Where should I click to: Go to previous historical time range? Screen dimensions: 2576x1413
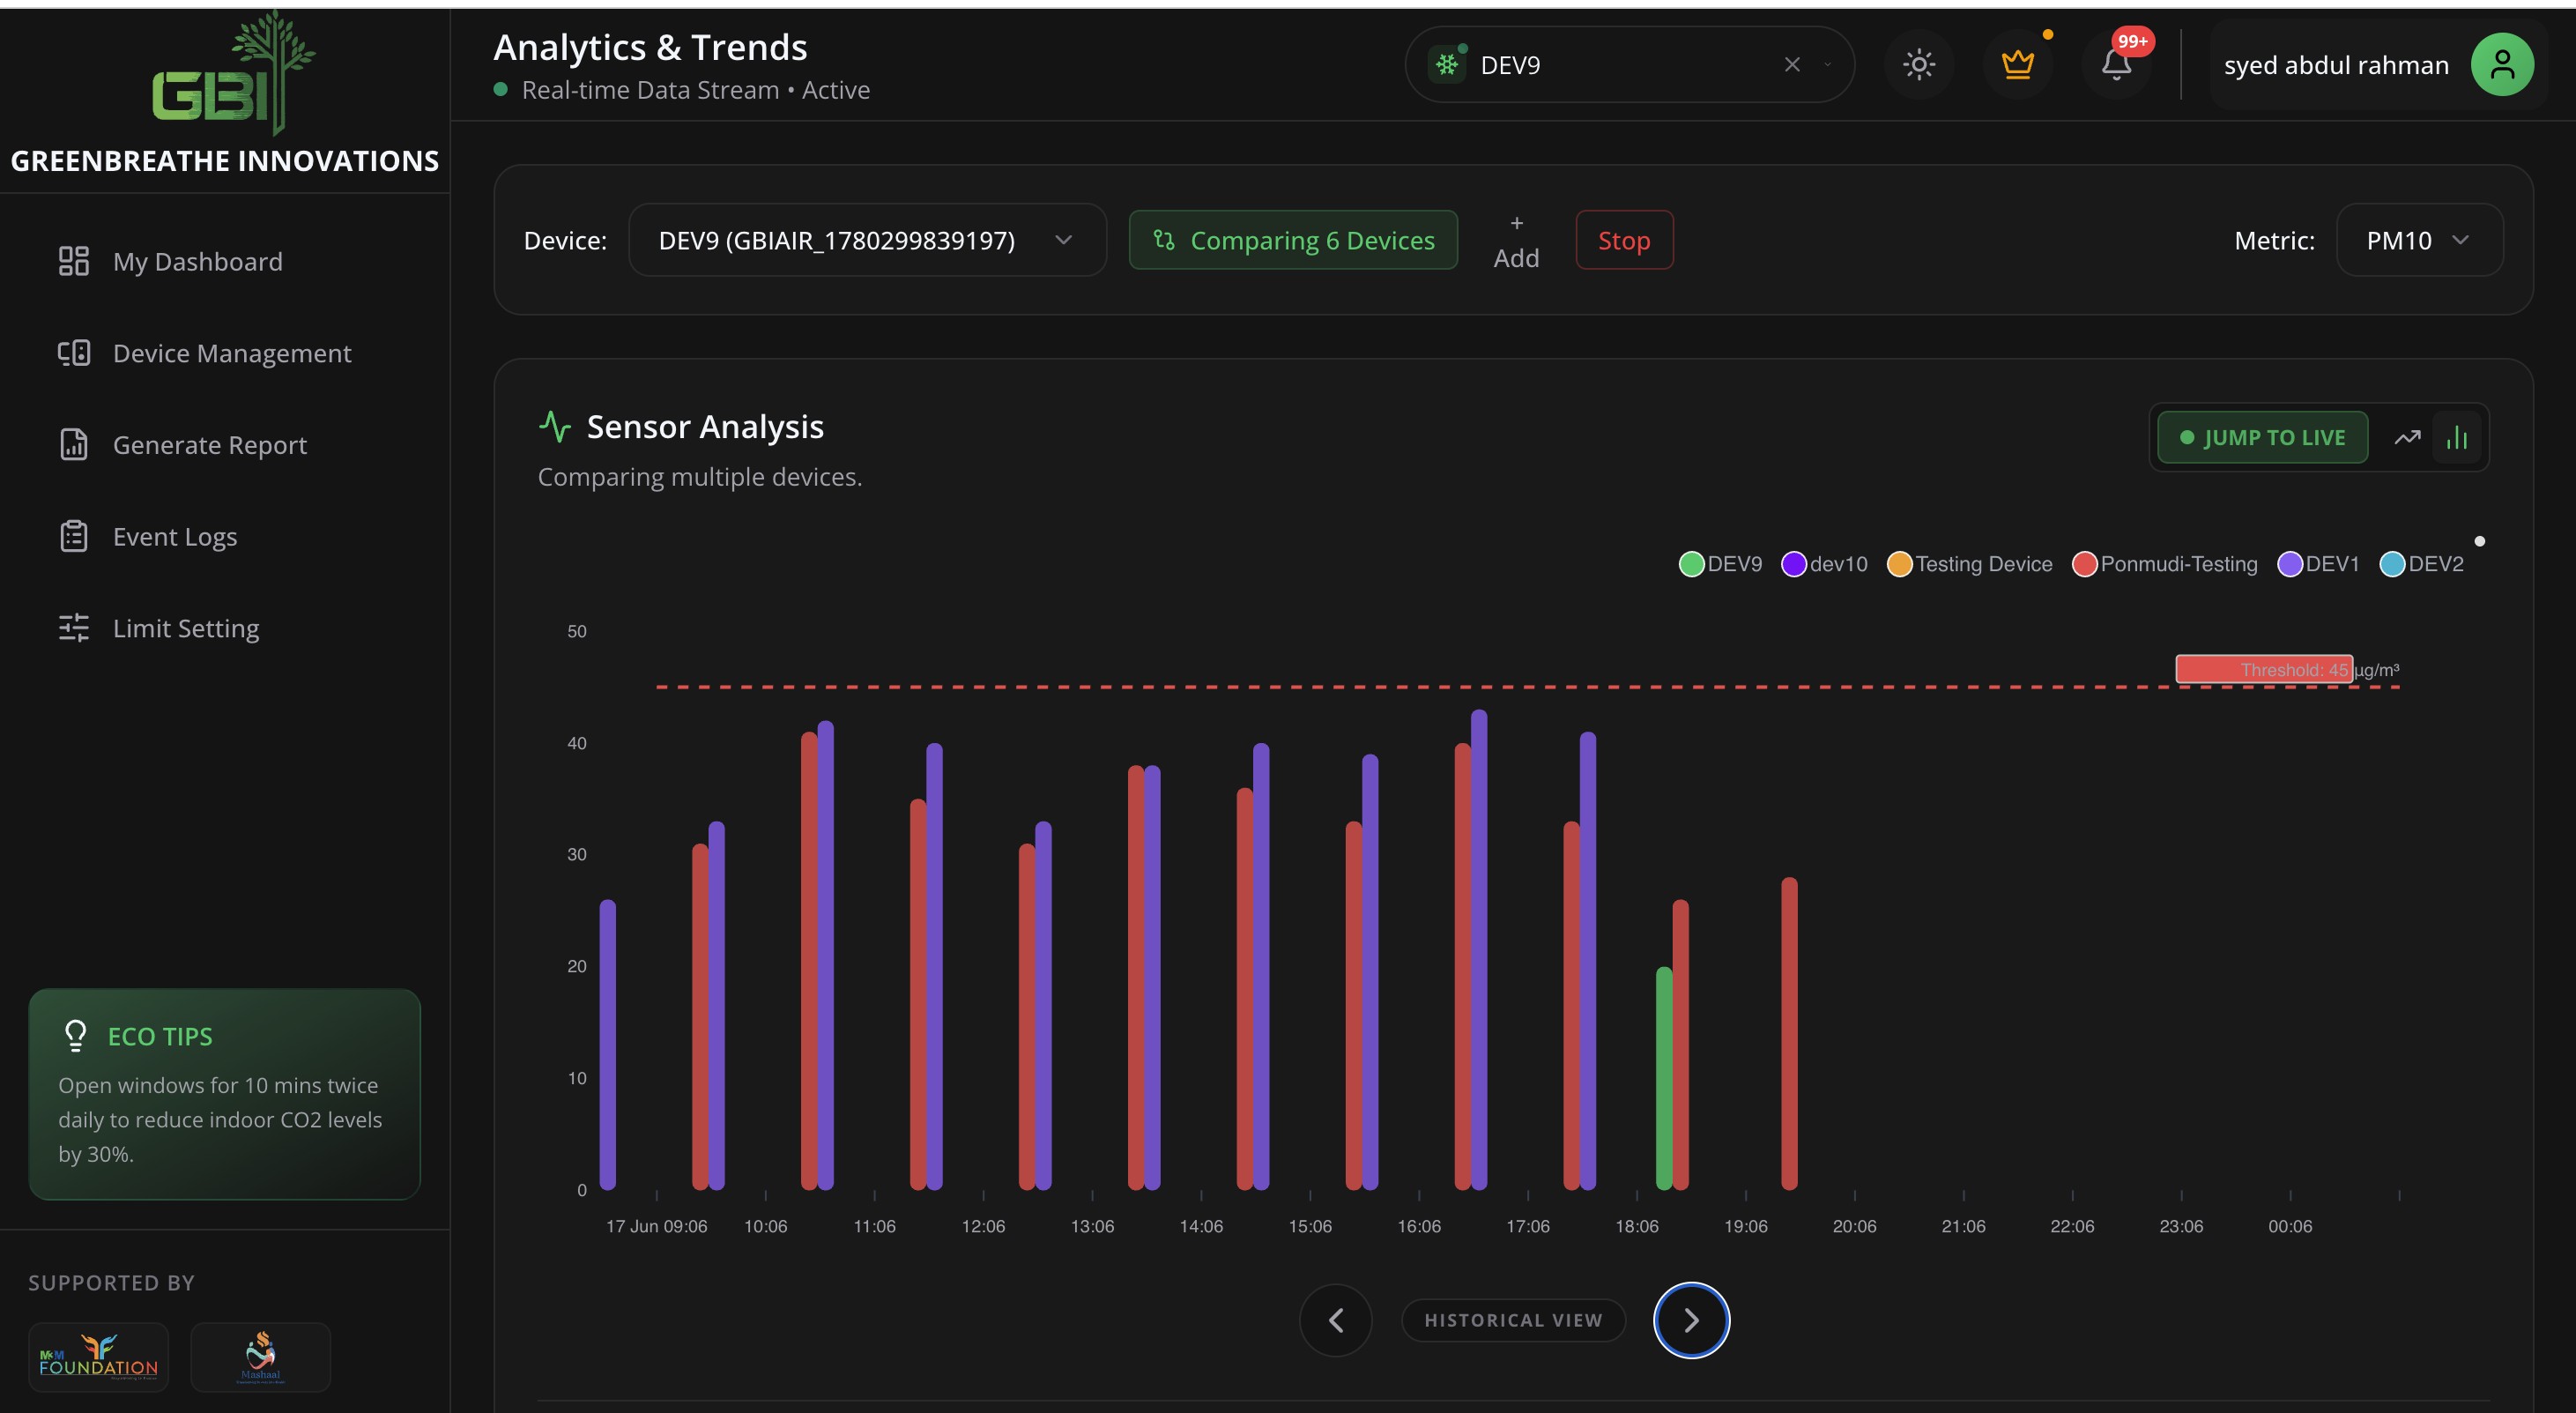click(x=1335, y=1320)
